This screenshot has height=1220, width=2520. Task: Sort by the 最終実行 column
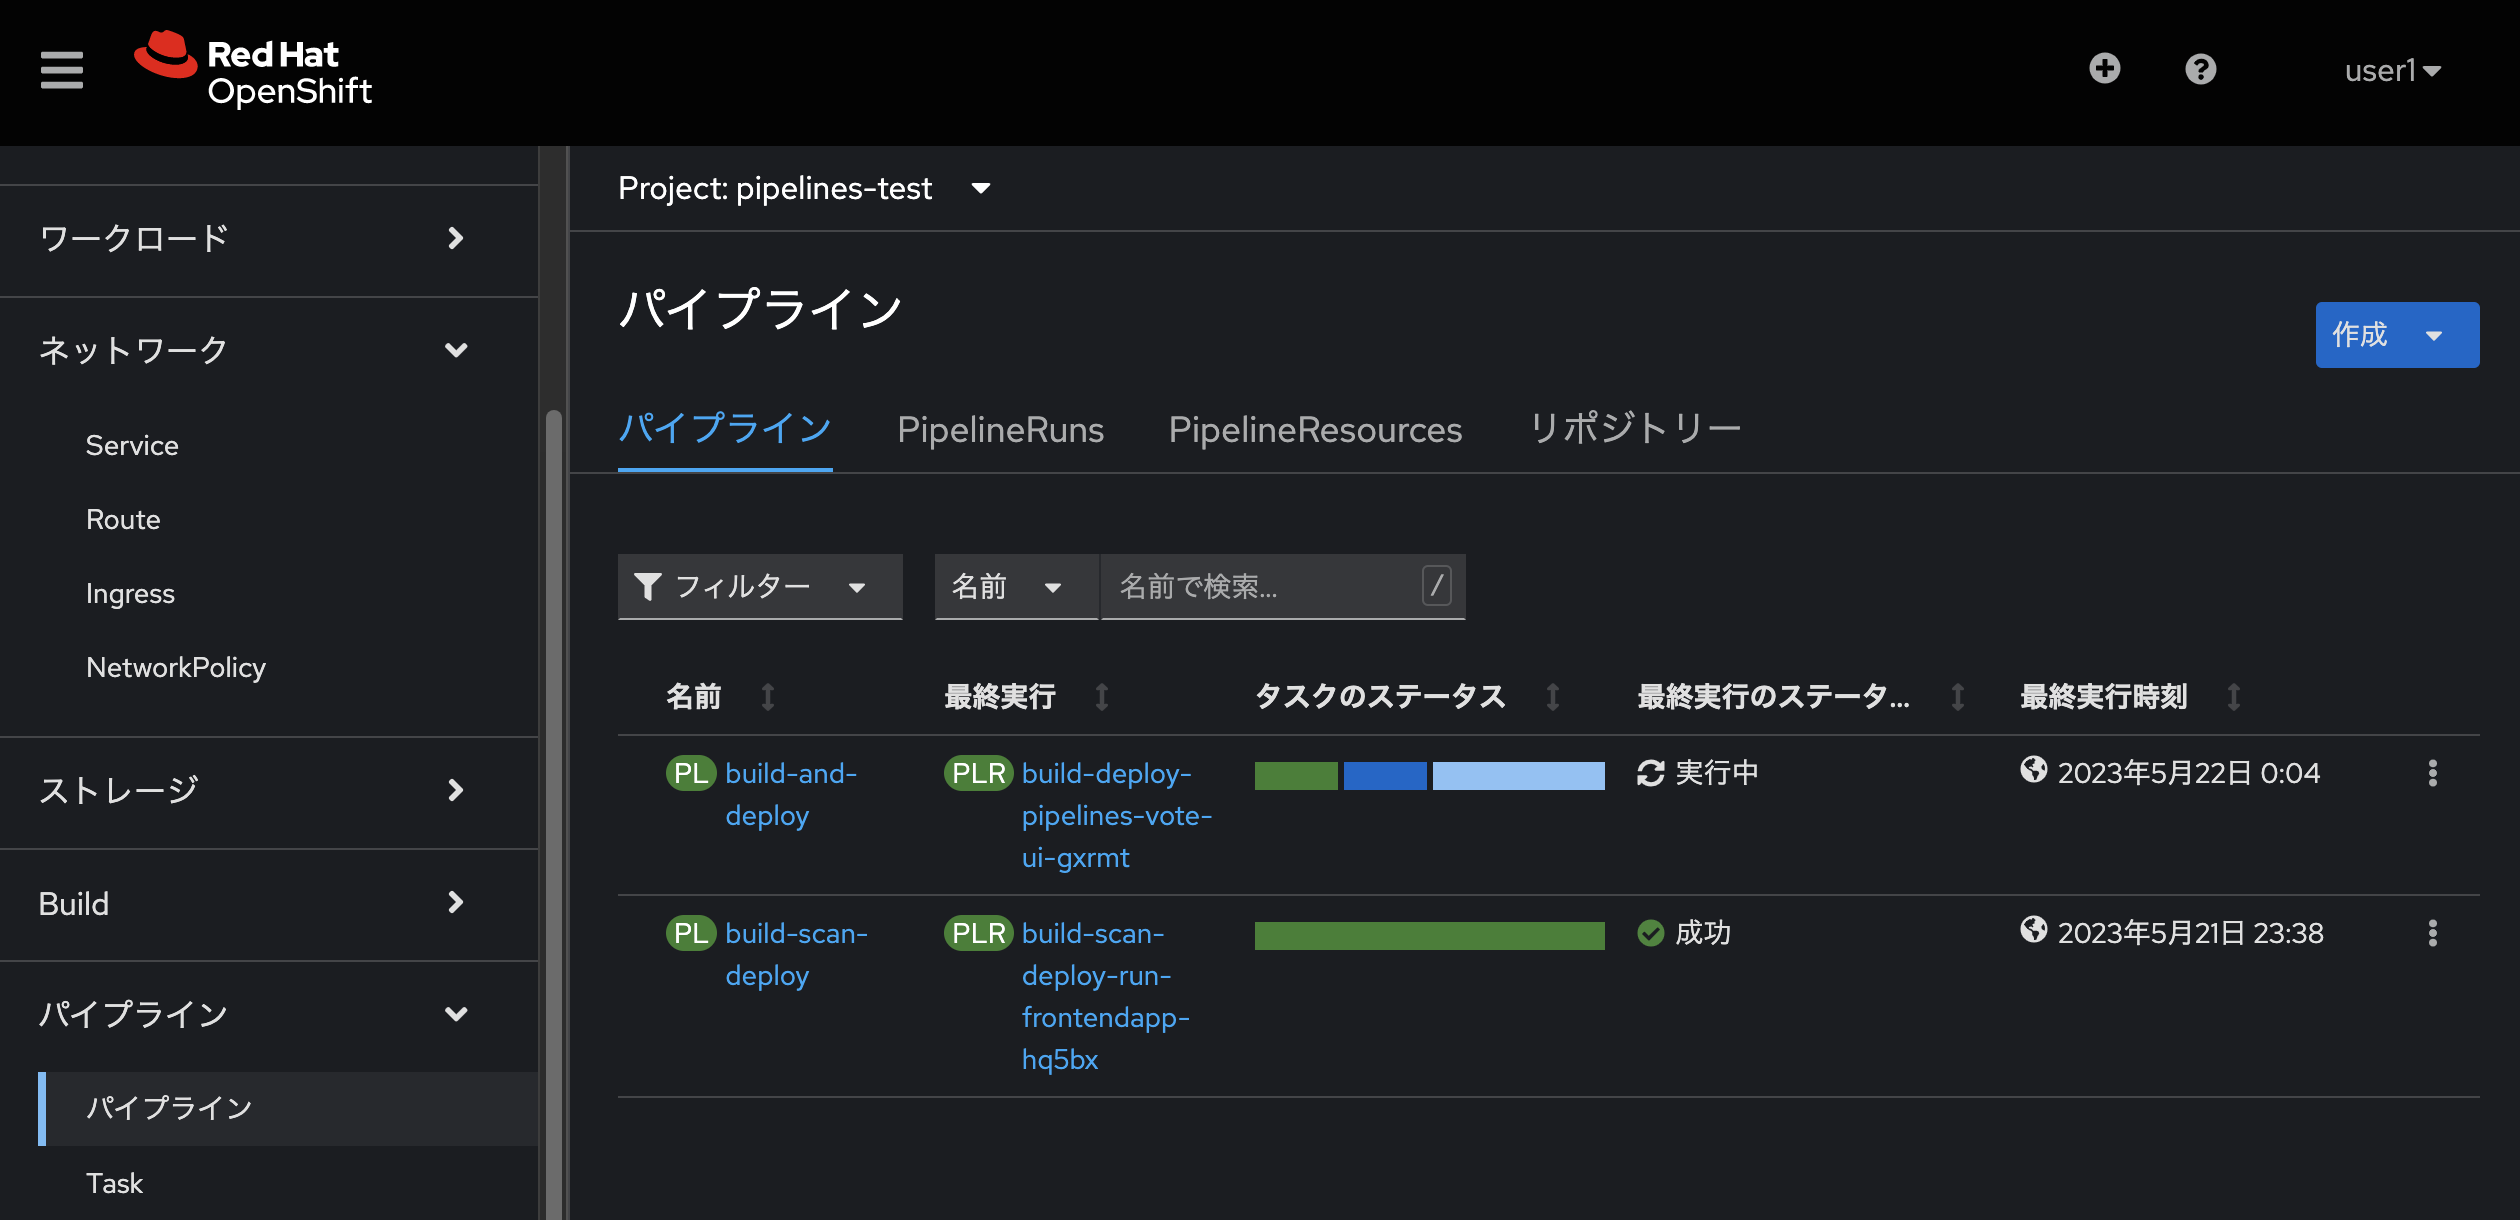pos(1027,696)
